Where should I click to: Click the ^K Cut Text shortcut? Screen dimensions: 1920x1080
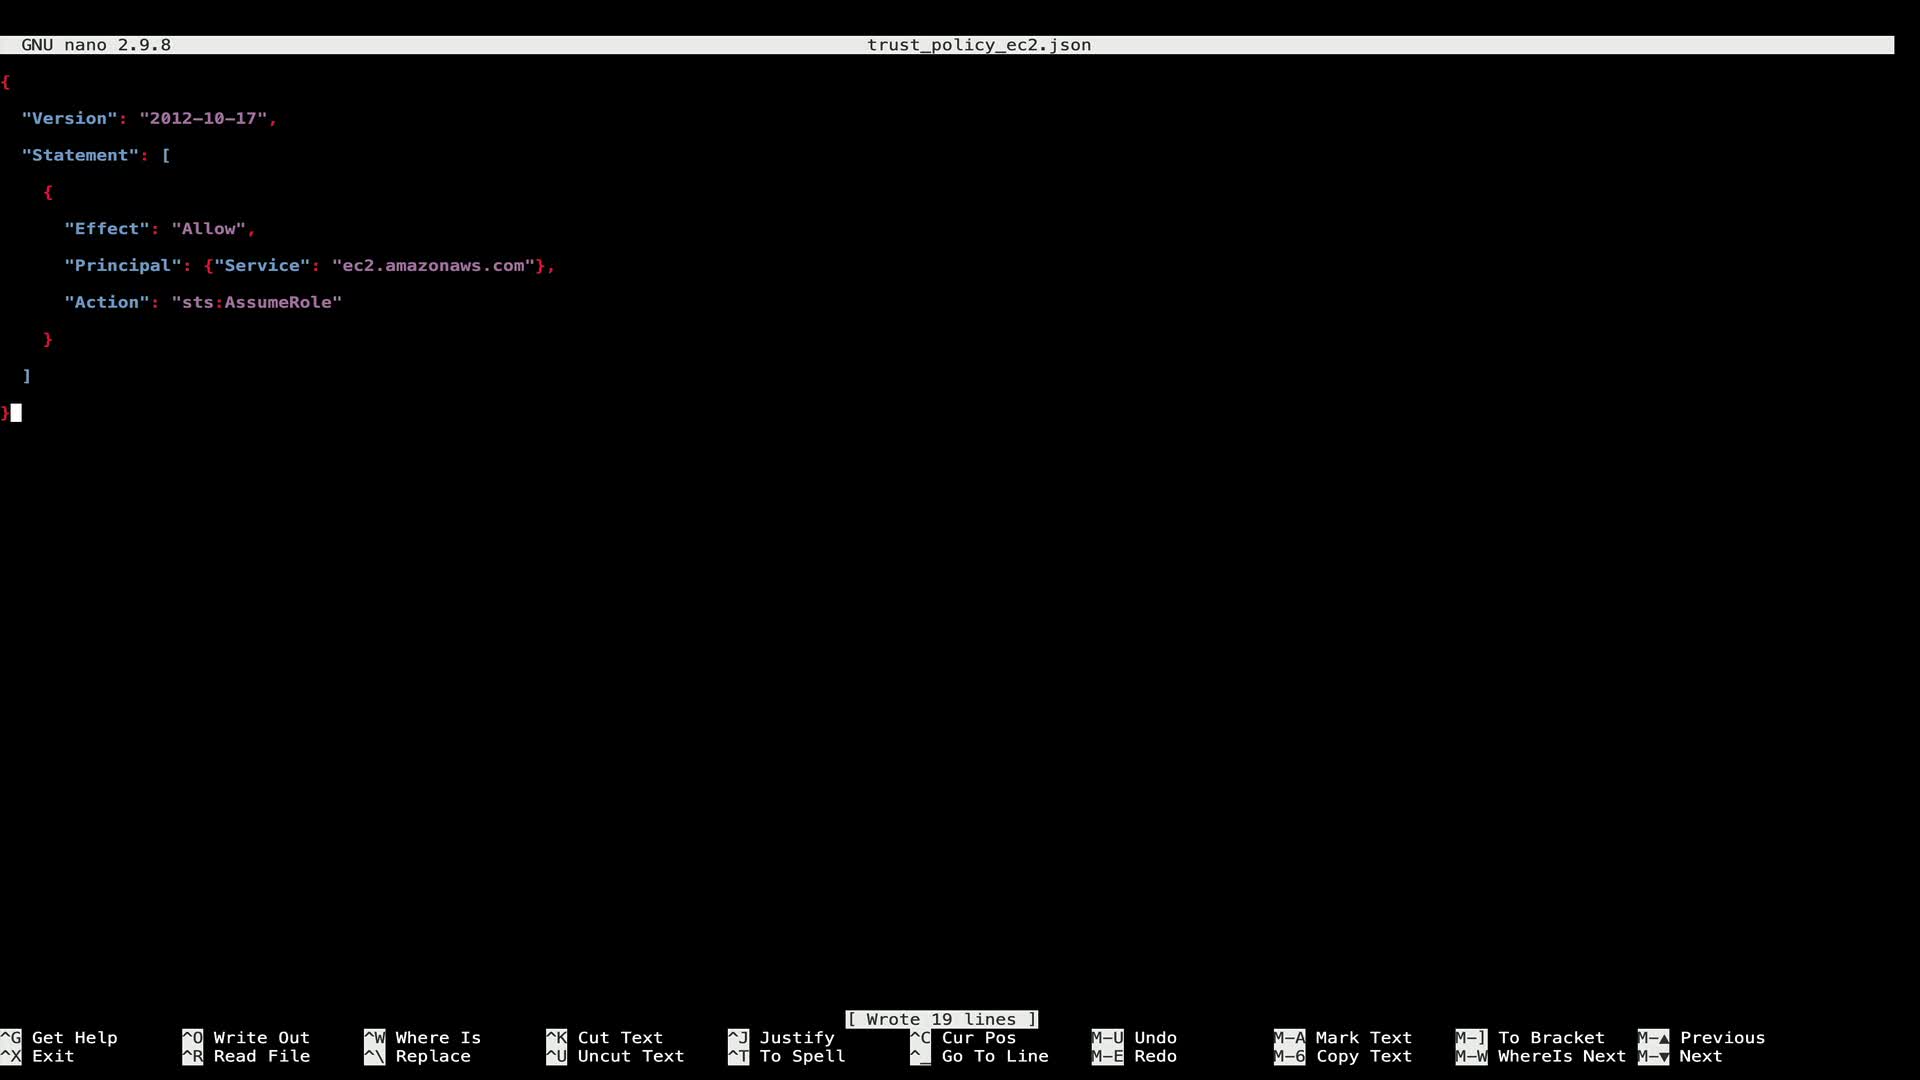tap(605, 1038)
